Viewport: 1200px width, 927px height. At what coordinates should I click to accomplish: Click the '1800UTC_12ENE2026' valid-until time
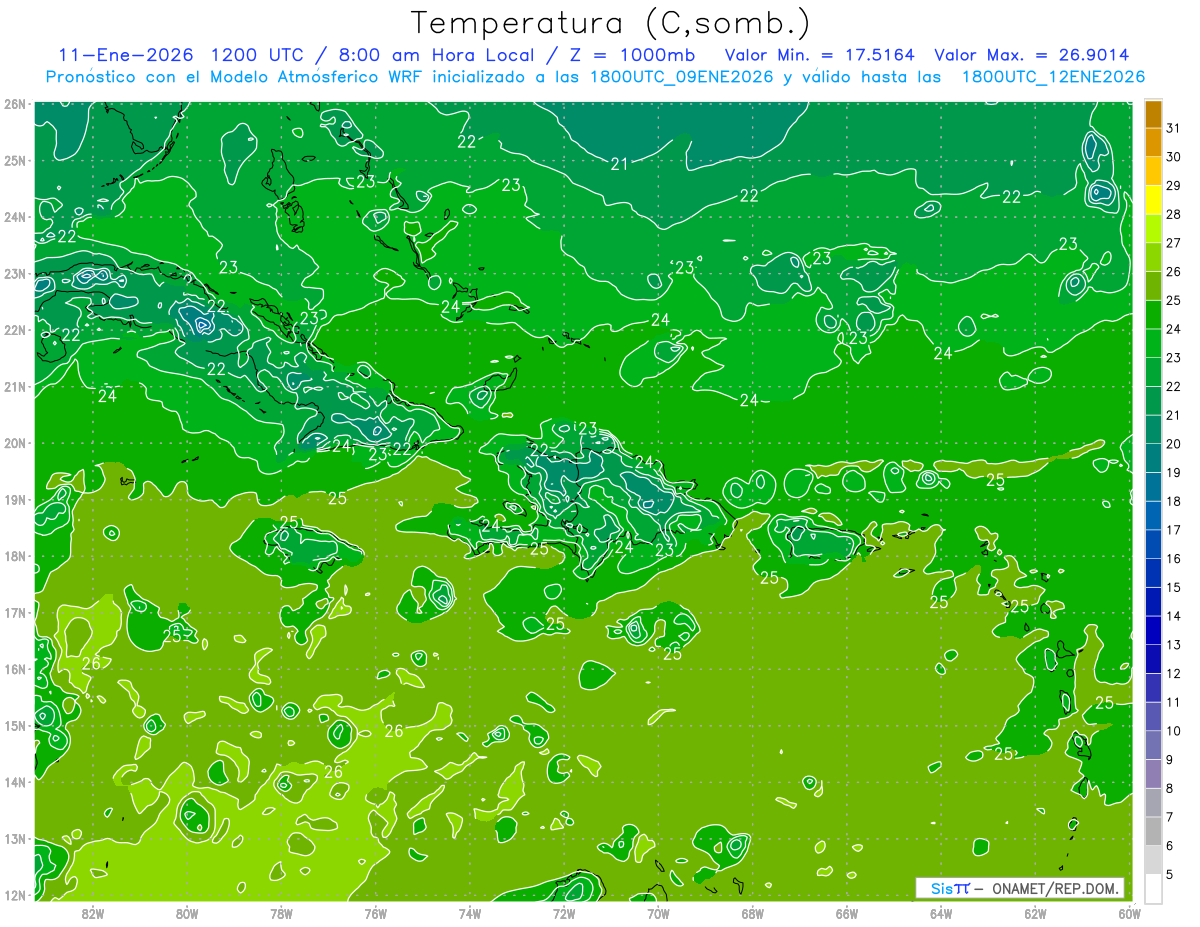click(x=1053, y=77)
